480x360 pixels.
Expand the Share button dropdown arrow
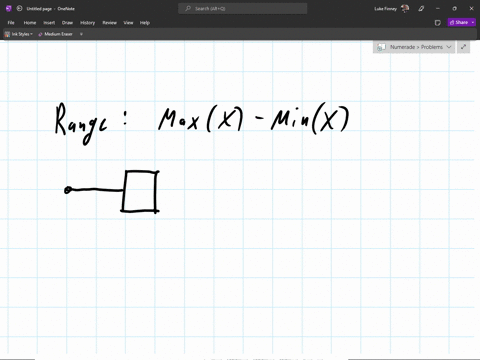[x=473, y=22]
